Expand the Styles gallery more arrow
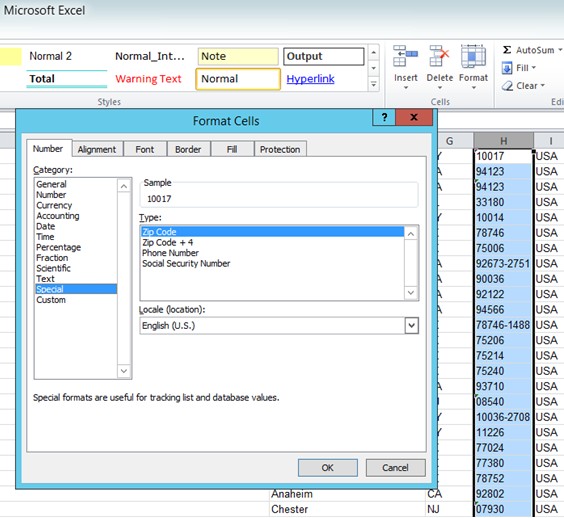The width and height of the screenshot is (564, 518). 374,85
